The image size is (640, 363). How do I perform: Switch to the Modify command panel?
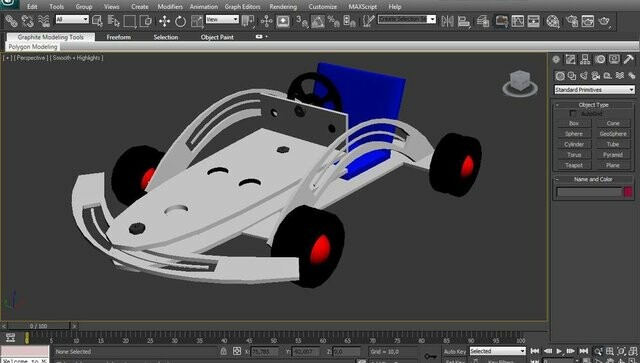click(571, 60)
